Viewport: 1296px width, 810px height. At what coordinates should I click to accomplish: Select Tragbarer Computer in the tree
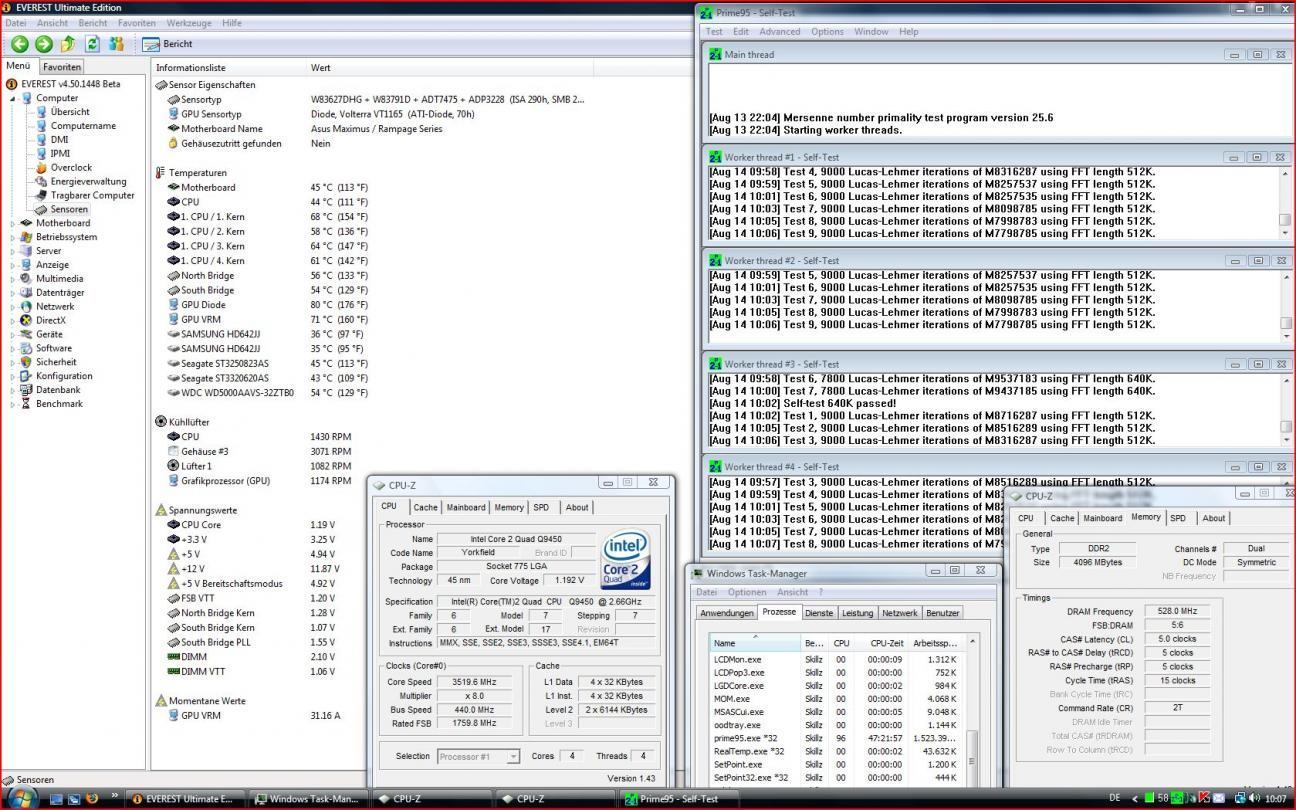click(x=92, y=196)
